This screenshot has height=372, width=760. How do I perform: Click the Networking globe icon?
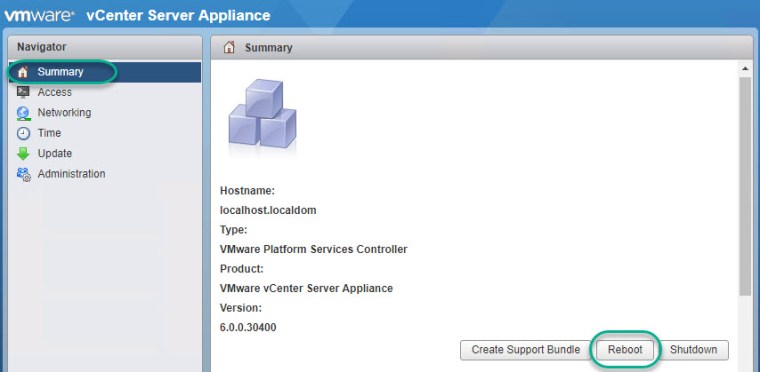coord(23,113)
